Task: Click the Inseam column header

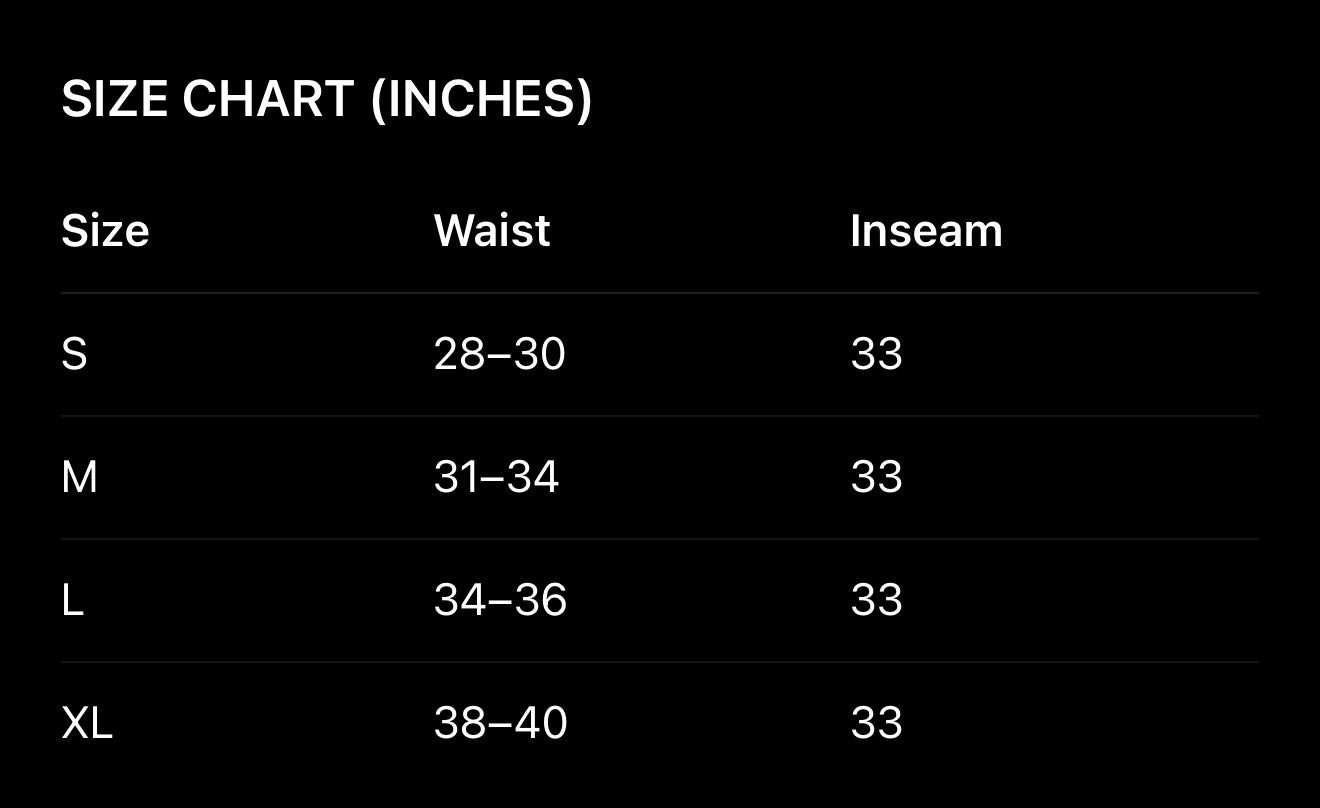Action: click(x=925, y=231)
